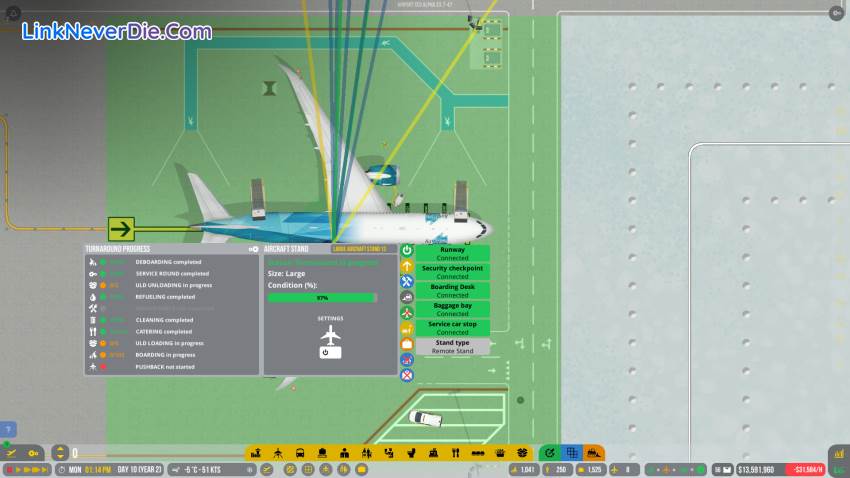Open the staff build menu icon
850x478 pixels.
point(344,453)
